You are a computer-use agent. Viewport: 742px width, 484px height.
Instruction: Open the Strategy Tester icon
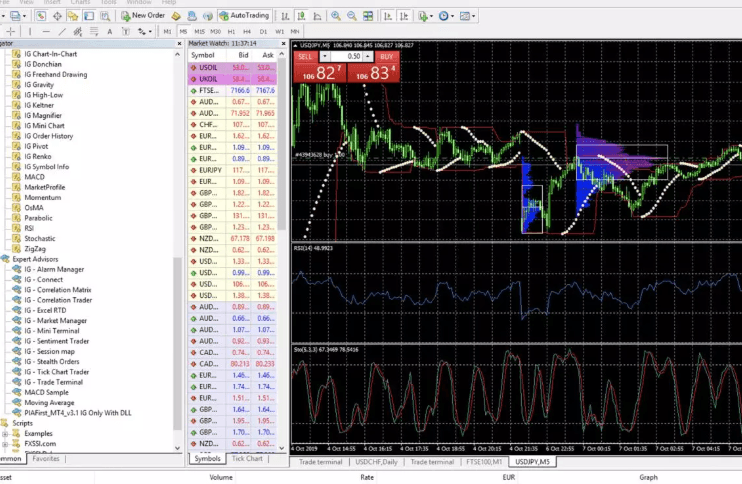(x=105, y=16)
